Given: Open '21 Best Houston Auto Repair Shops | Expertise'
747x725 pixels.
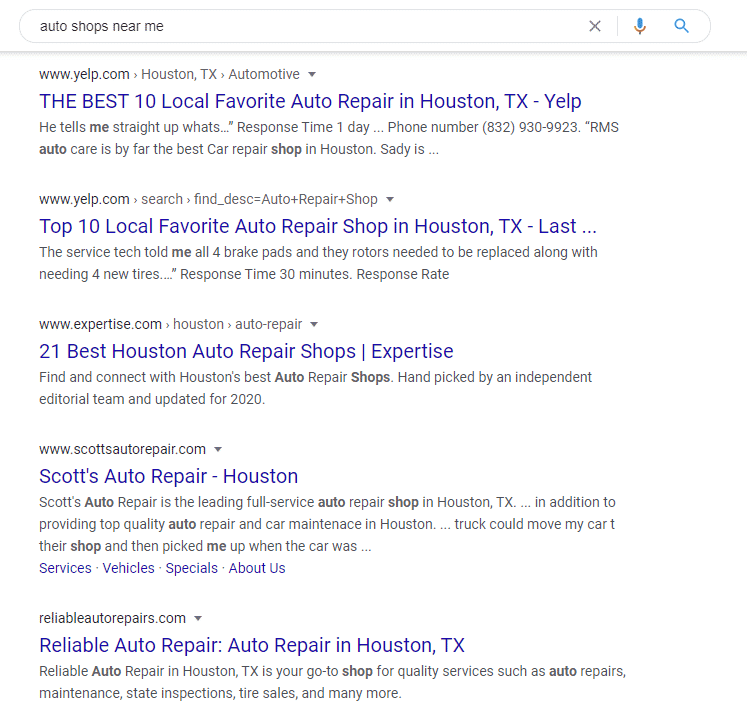Looking at the screenshot, I should pos(246,351).
